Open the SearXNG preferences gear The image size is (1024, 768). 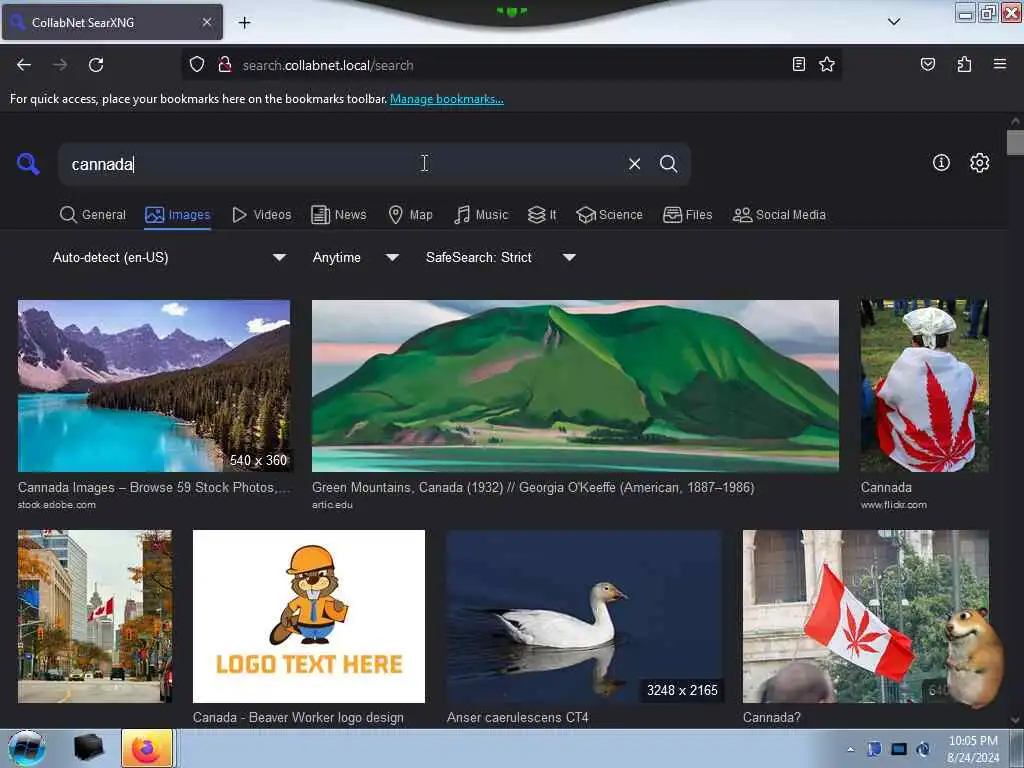[x=979, y=163]
